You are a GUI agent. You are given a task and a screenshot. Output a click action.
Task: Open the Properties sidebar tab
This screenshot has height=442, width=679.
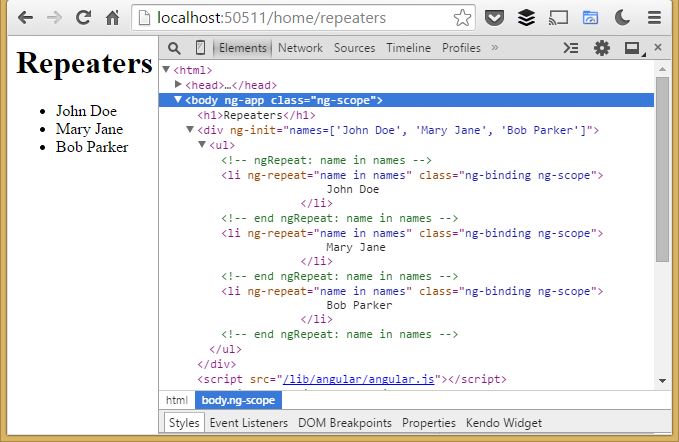pos(429,423)
